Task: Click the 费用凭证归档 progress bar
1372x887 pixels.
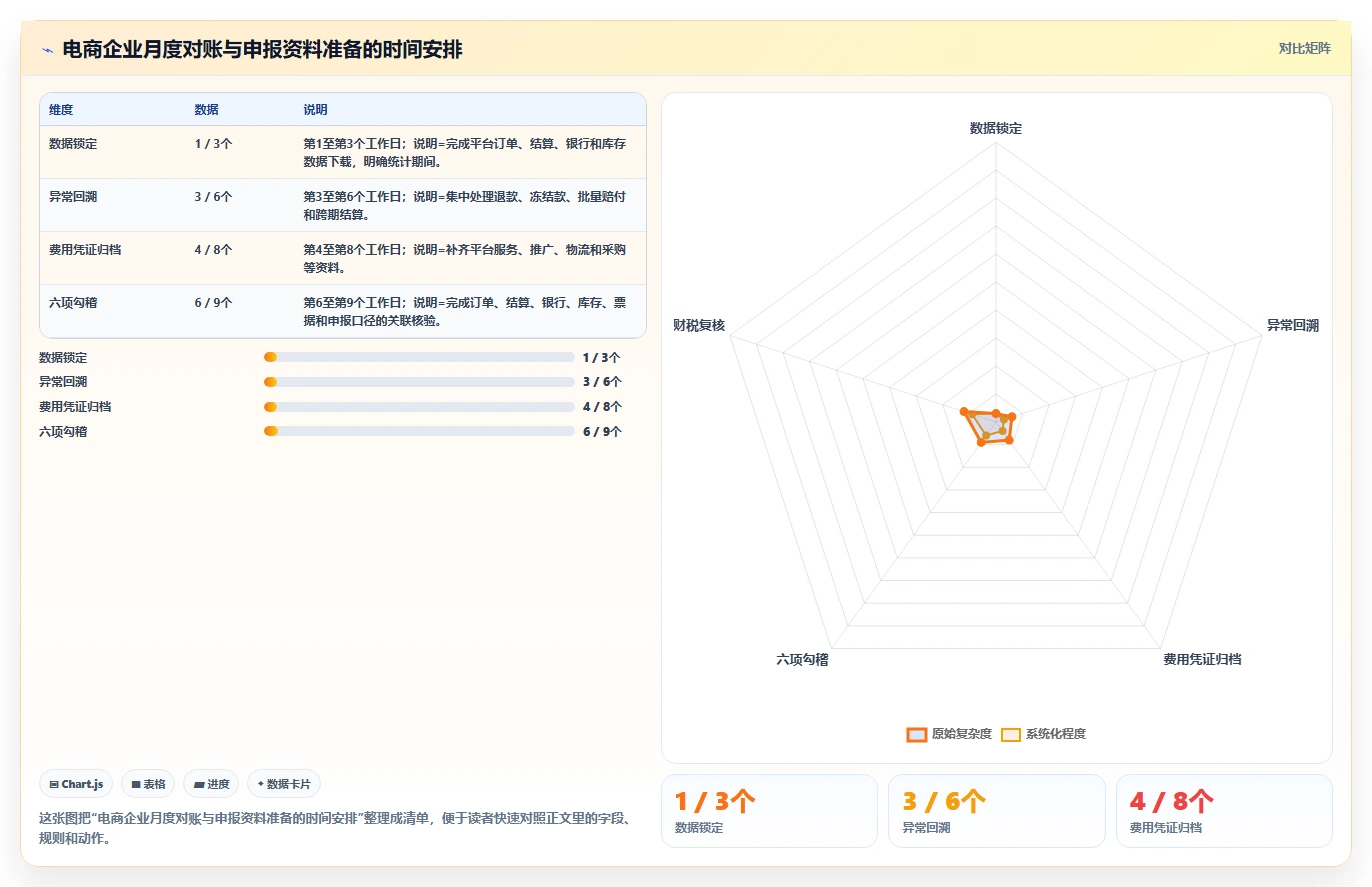Action: click(419, 406)
